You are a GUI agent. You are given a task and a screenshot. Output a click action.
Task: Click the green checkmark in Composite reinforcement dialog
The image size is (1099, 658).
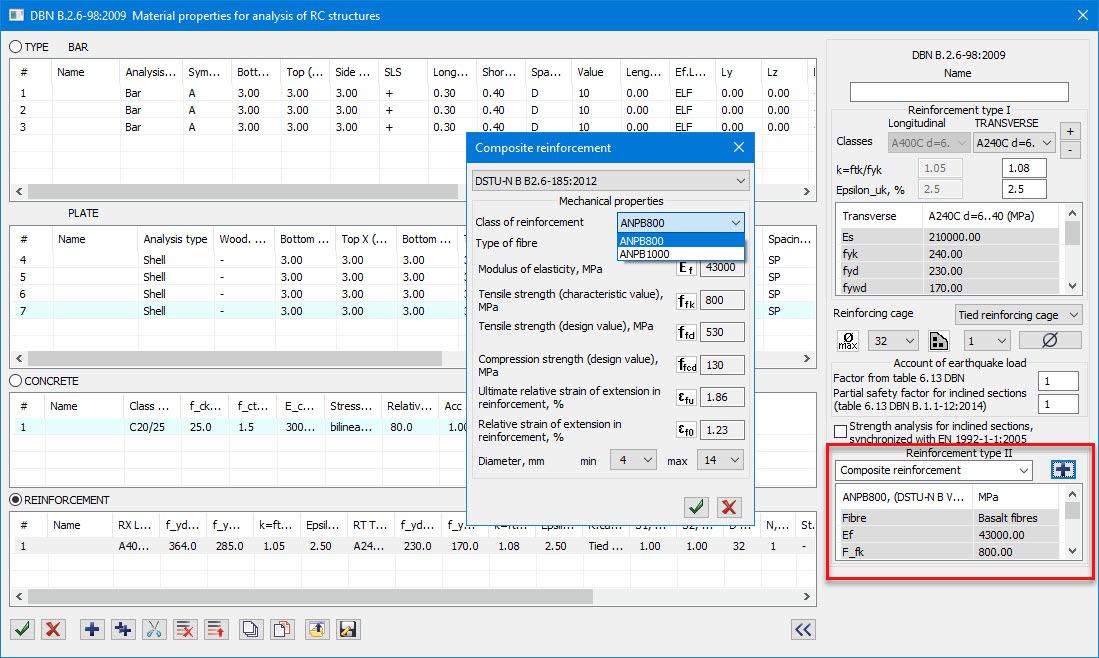pyautogui.click(x=696, y=507)
